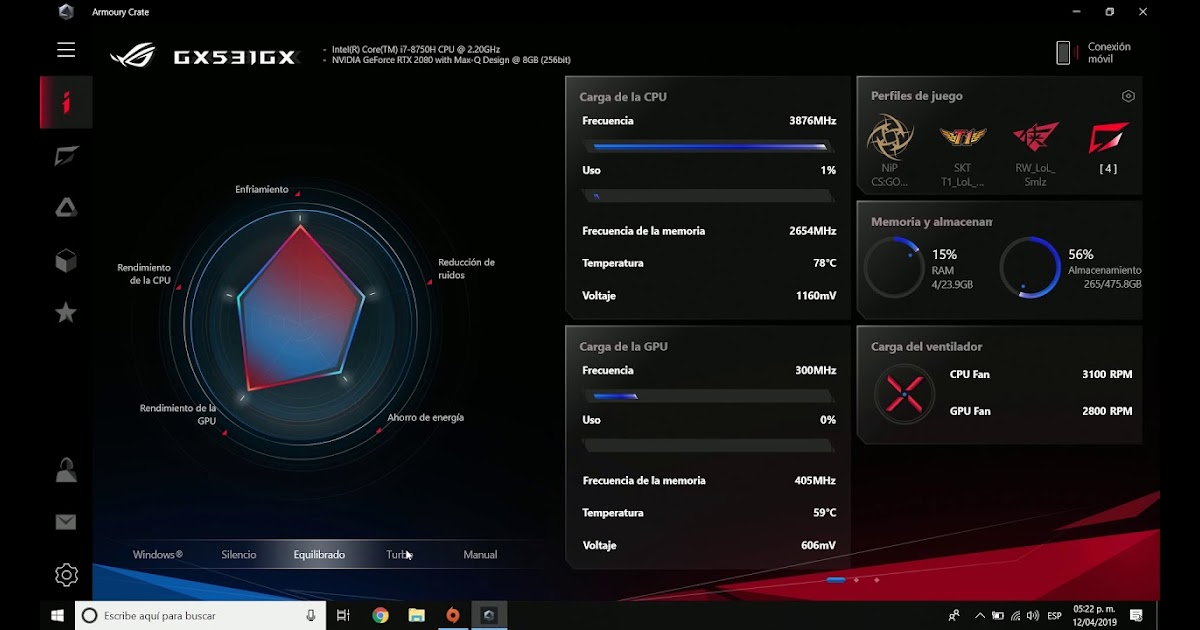Click the Conexión móvil label
The width and height of the screenshot is (1200, 630).
pyautogui.click(x=1109, y=53)
